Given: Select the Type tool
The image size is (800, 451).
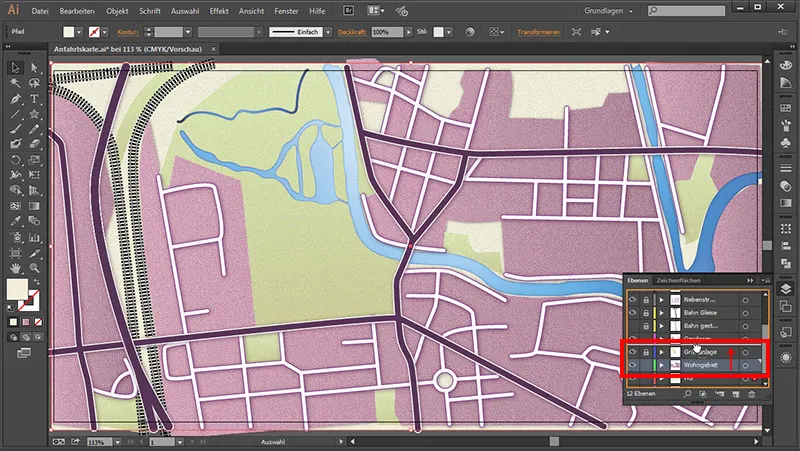Looking at the screenshot, I should click(x=34, y=98).
